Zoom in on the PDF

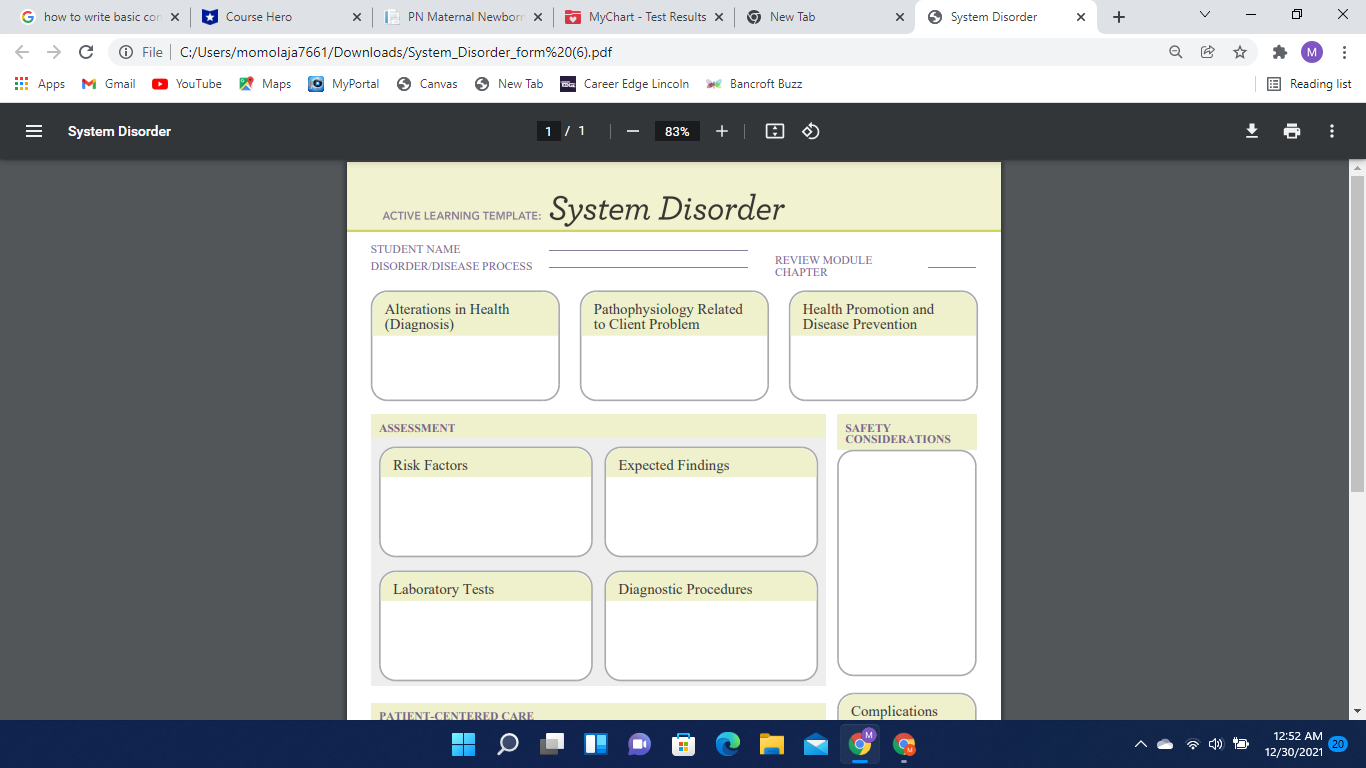click(722, 131)
